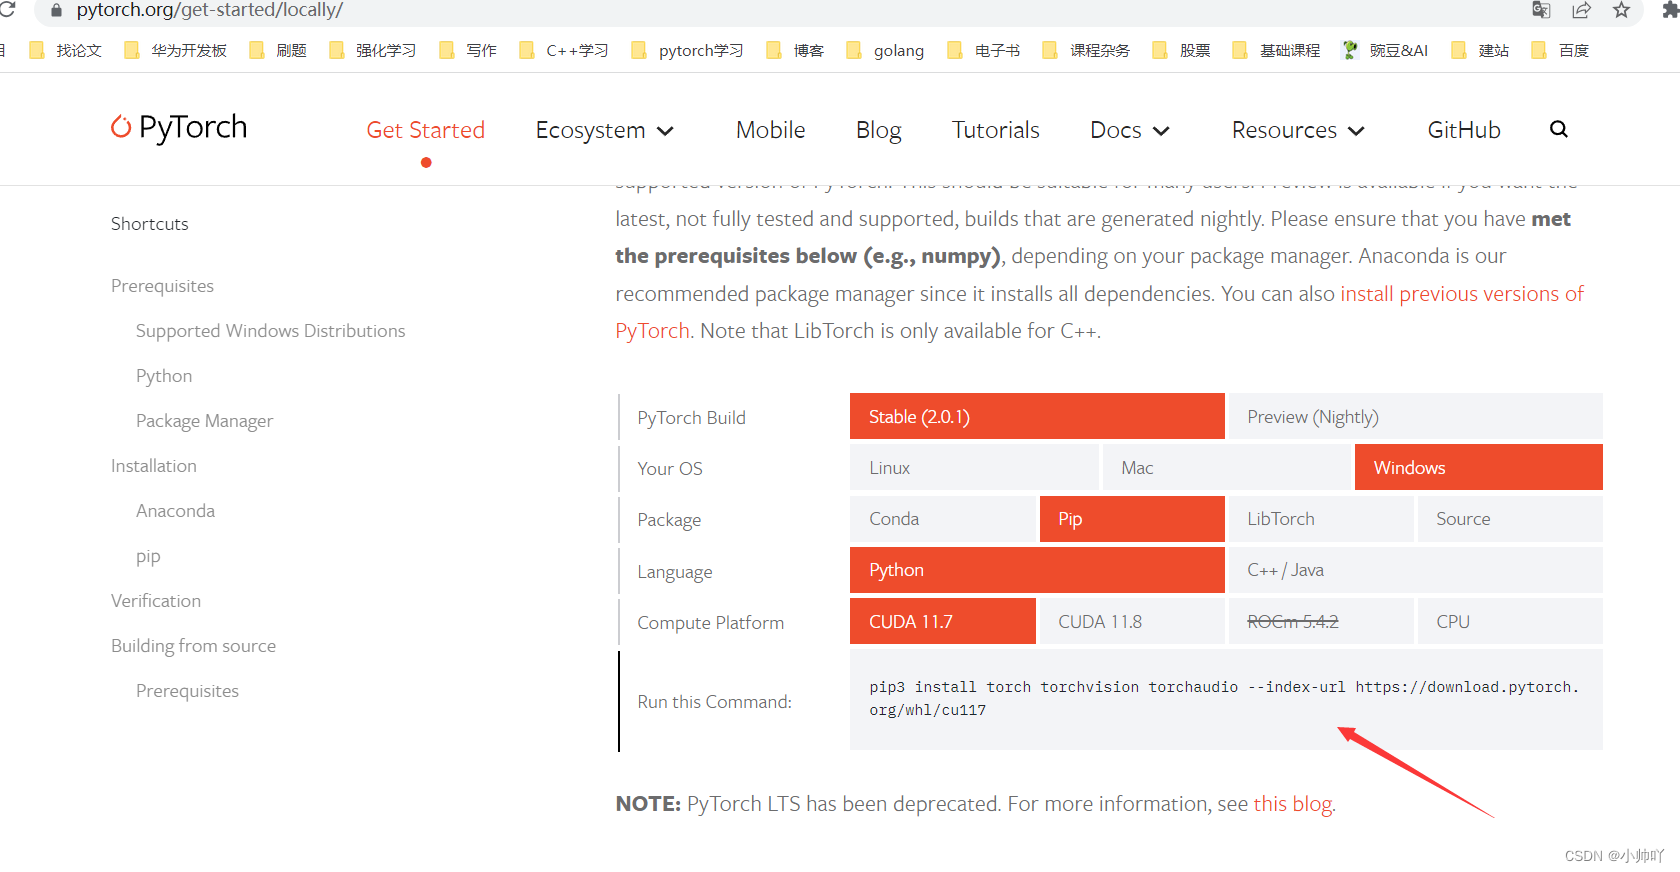This screenshot has width=1680, height=872.
Task: Click the lock icon beside the URL
Action: coord(56,10)
